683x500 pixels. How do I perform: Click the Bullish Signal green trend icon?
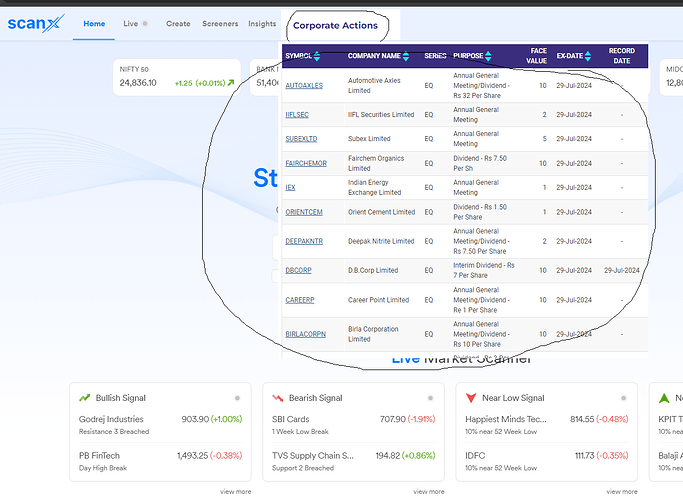click(85, 398)
